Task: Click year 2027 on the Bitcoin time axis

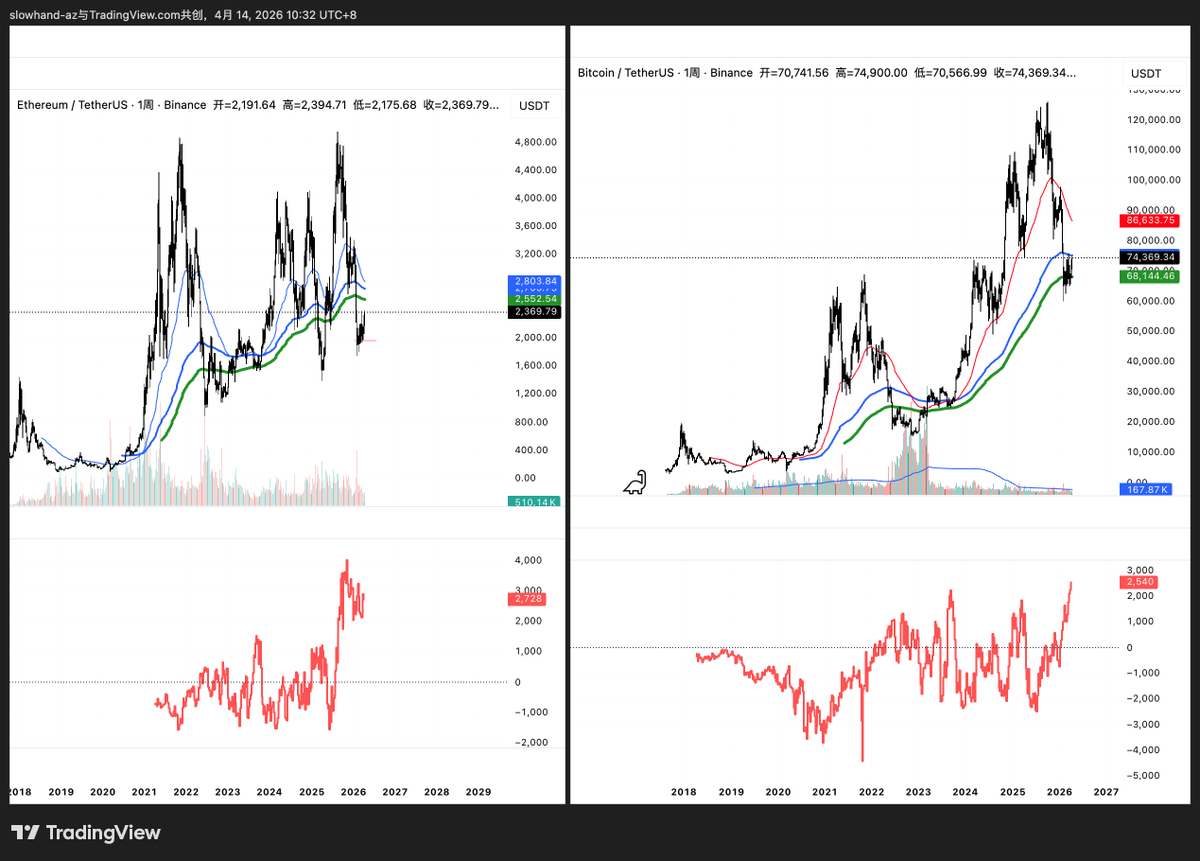Action: [x=1106, y=792]
